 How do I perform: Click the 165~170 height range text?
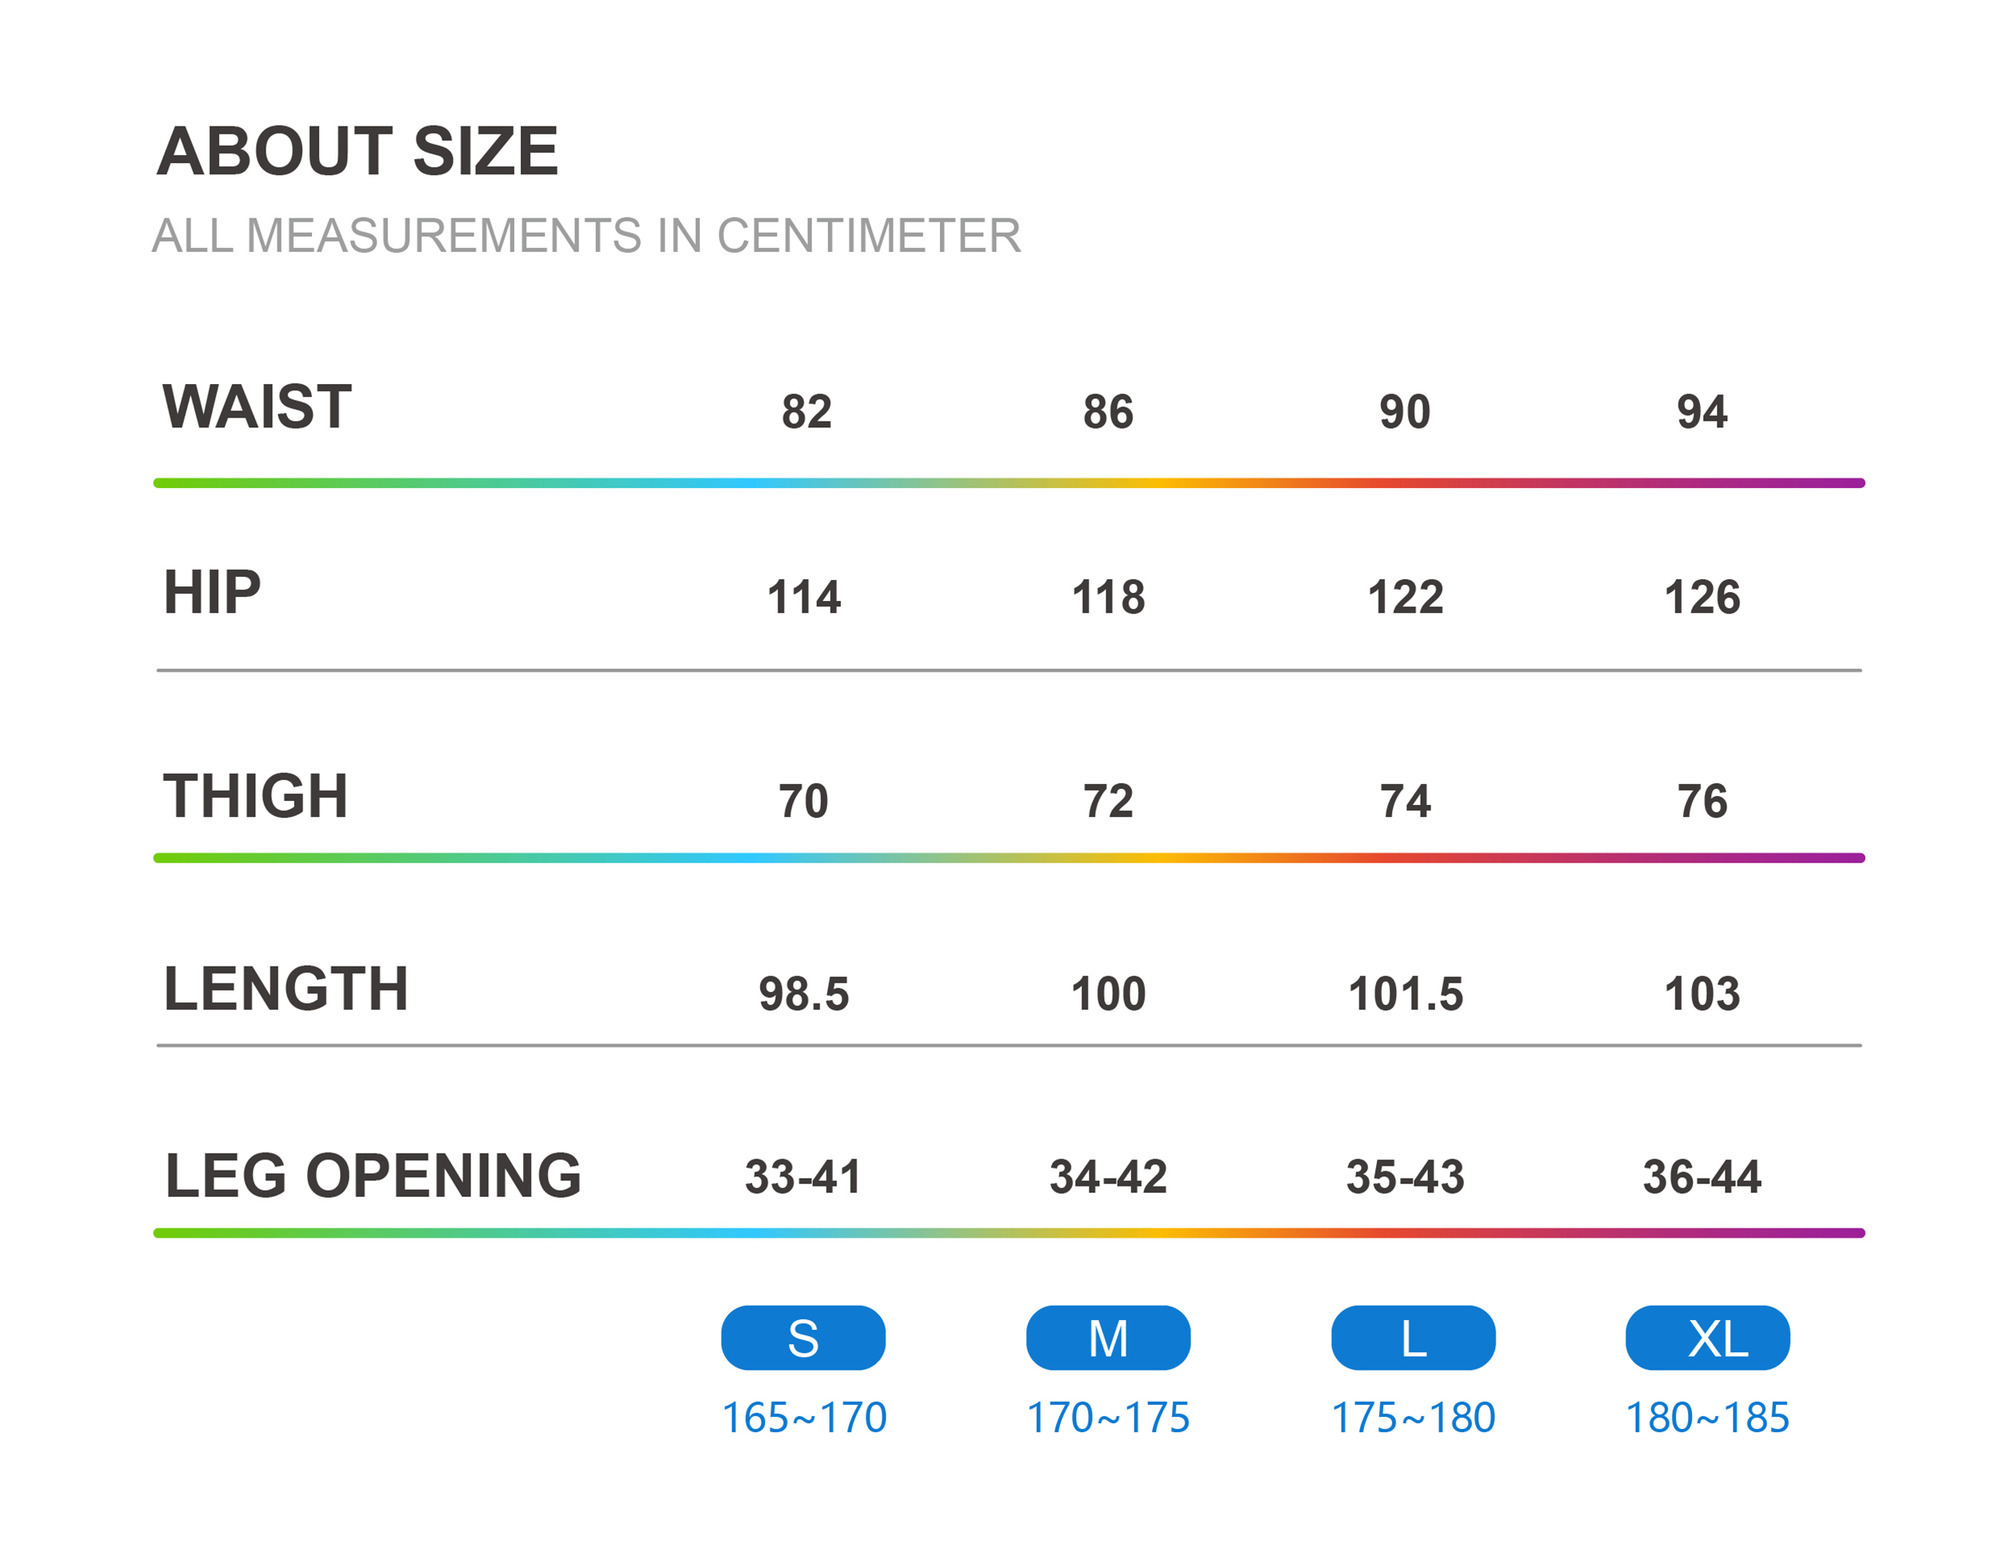point(803,1417)
